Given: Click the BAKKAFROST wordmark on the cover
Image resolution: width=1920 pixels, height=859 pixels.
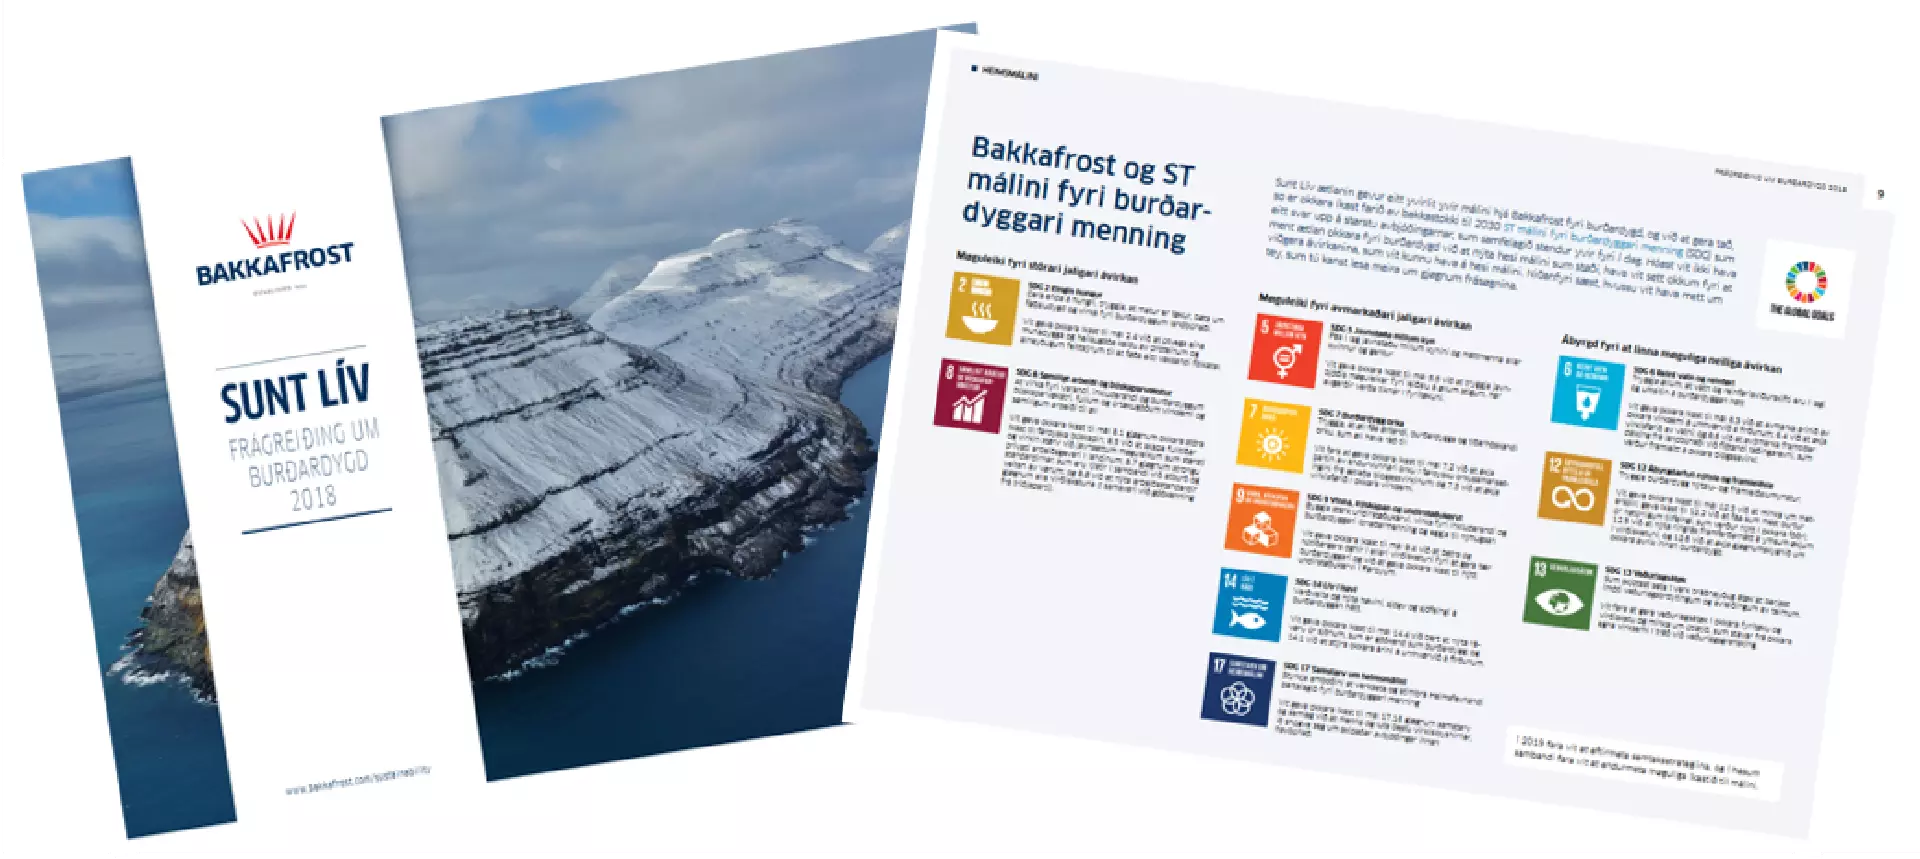Looking at the screenshot, I should pos(274,265).
